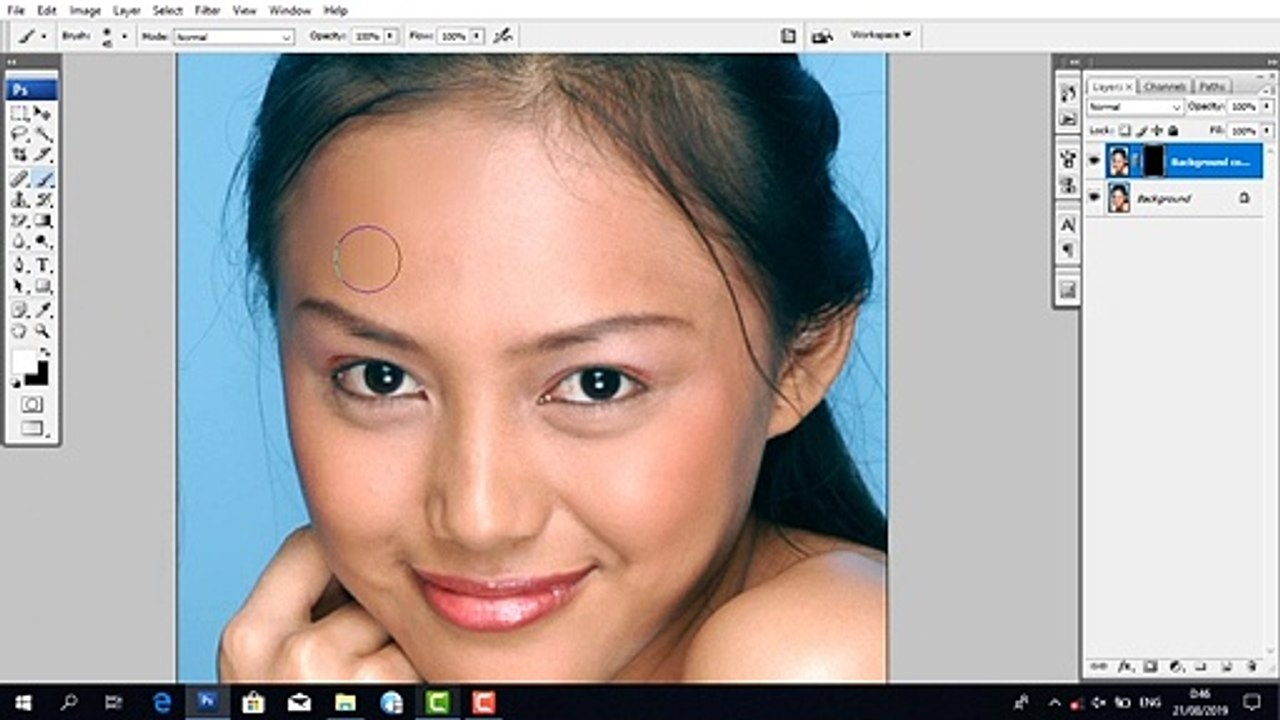Add a layer style via fx icon
Screen dimensions: 1280x720
(1124, 666)
